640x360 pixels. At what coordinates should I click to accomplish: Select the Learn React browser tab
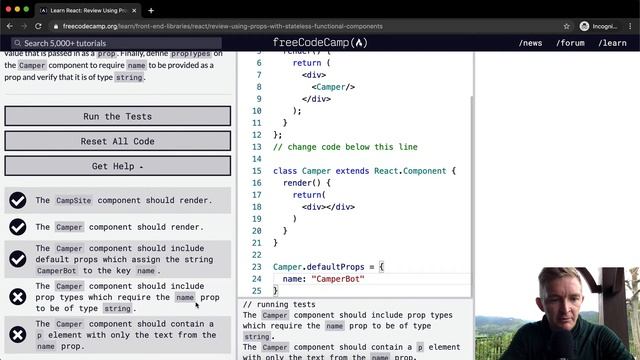click(x=88, y=11)
